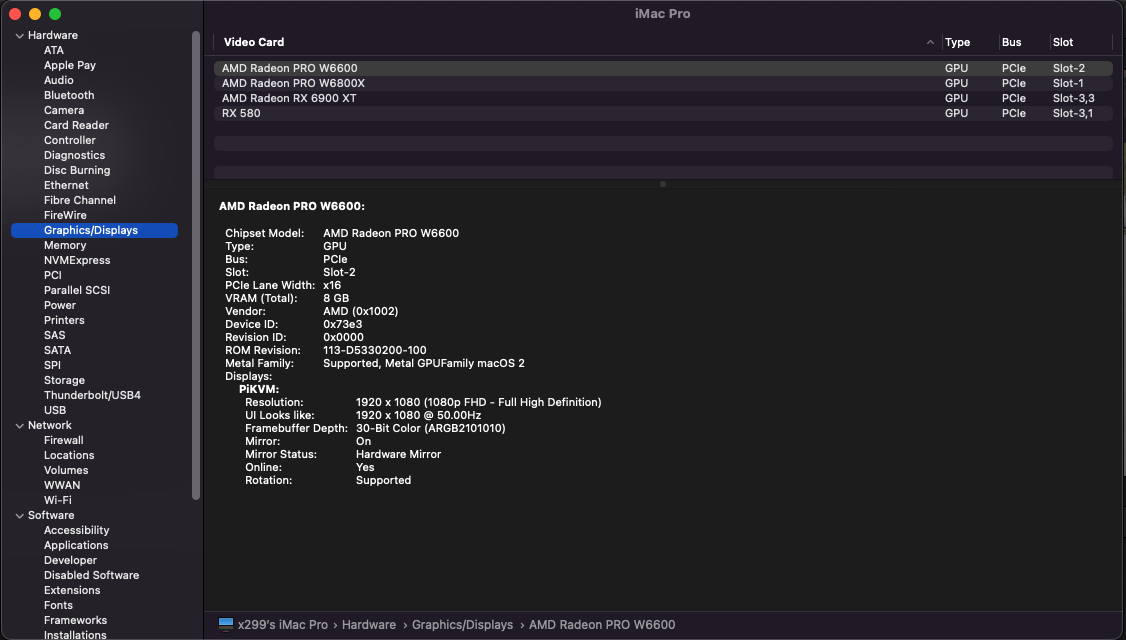1126x640 pixels.
Task: Click the split pane divider handle
Action: (x=663, y=184)
